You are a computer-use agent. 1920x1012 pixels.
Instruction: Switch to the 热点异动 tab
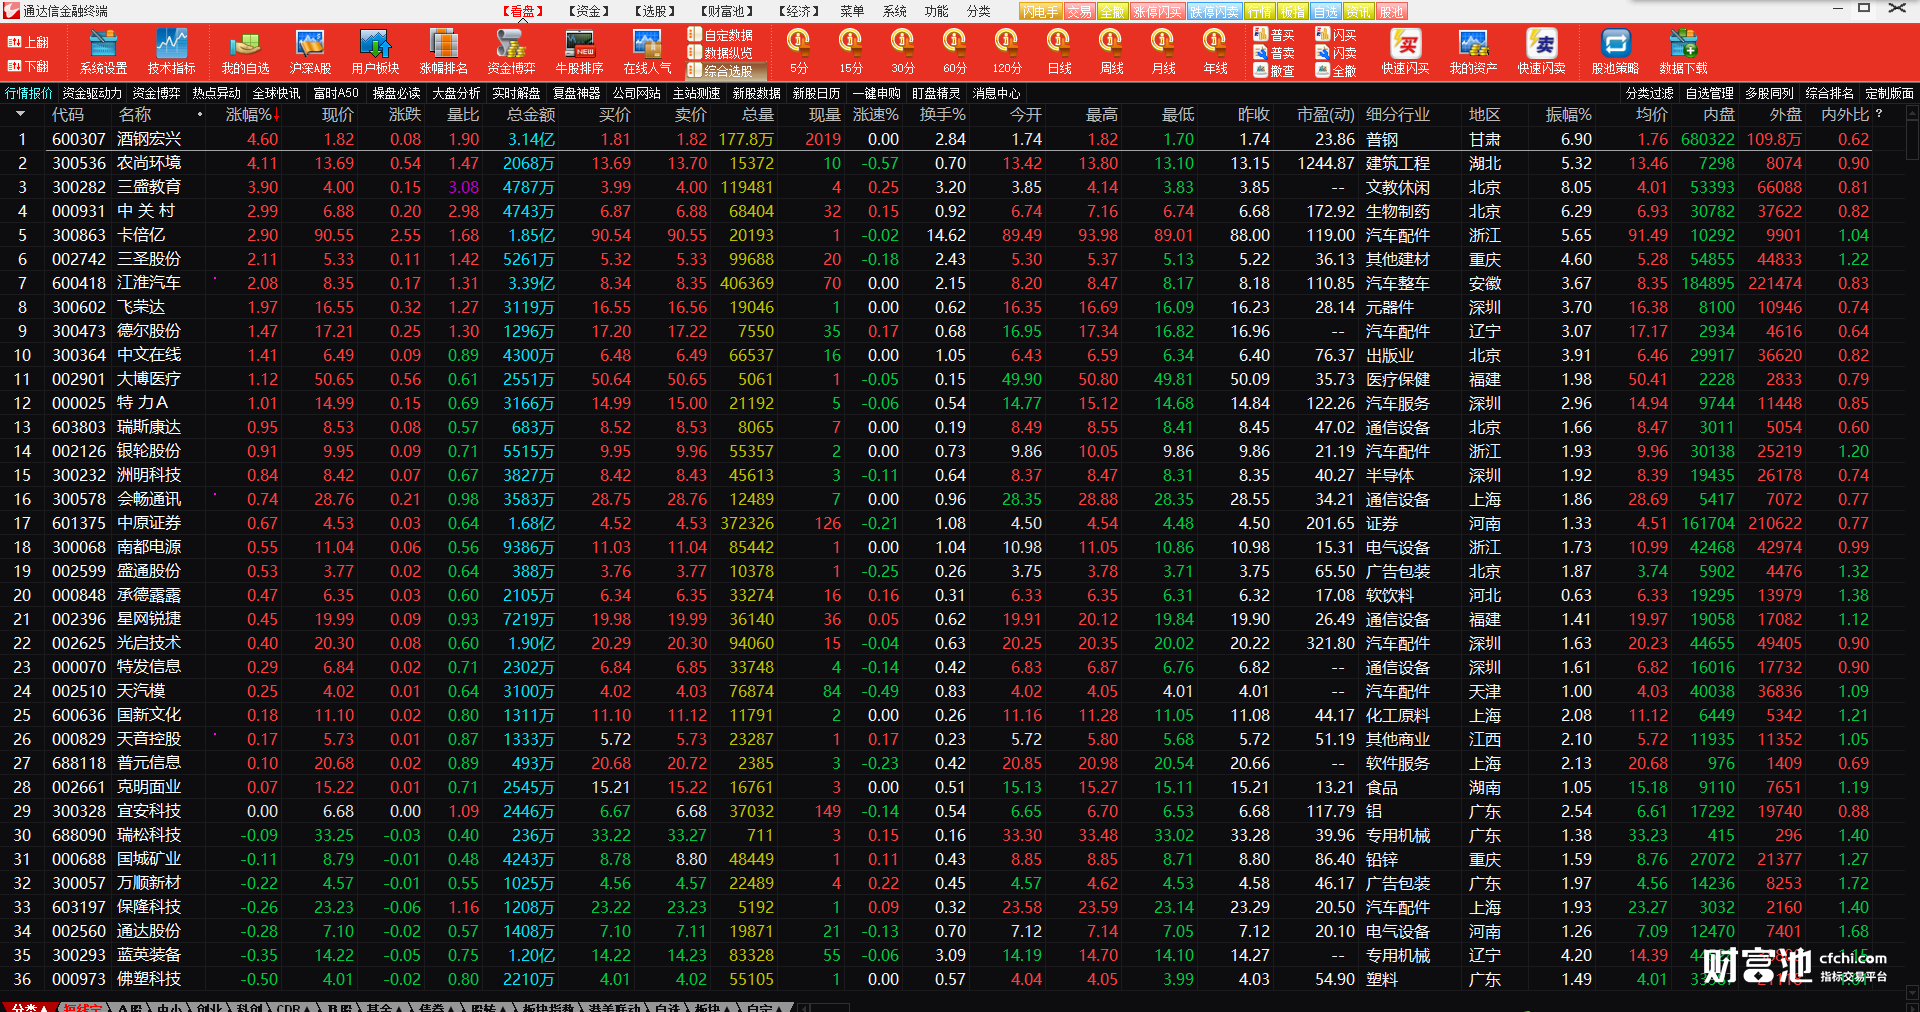[216, 93]
